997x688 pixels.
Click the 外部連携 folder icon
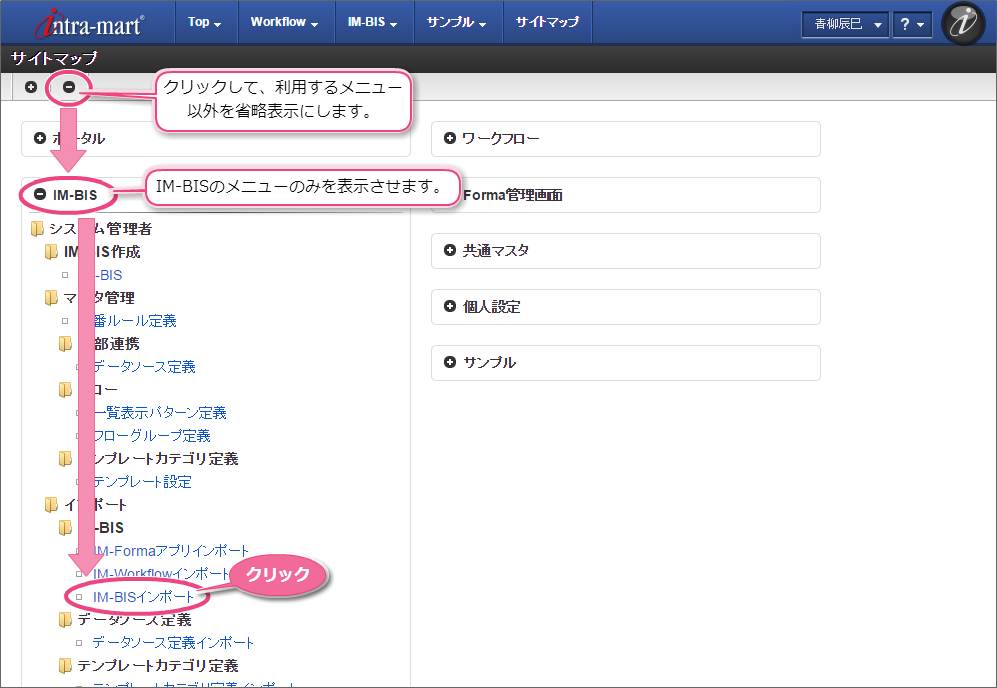pos(65,343)
